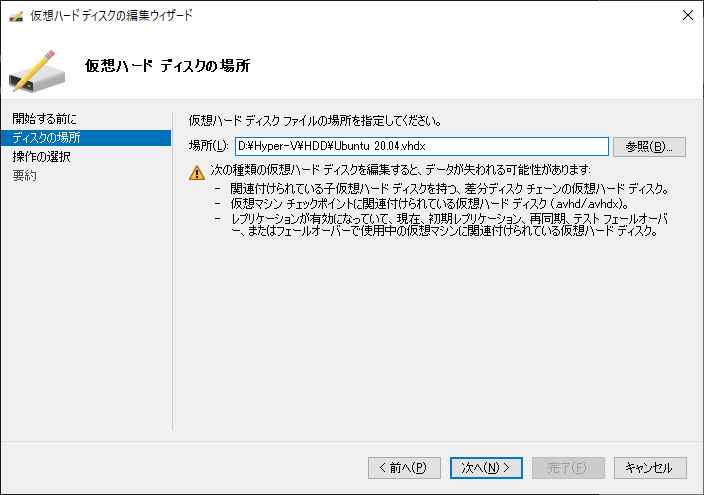This screenshot has height=495, width=704.
Task: Click into the 場所 path input field
Action: pyautogui.click(x=422, y=146)
